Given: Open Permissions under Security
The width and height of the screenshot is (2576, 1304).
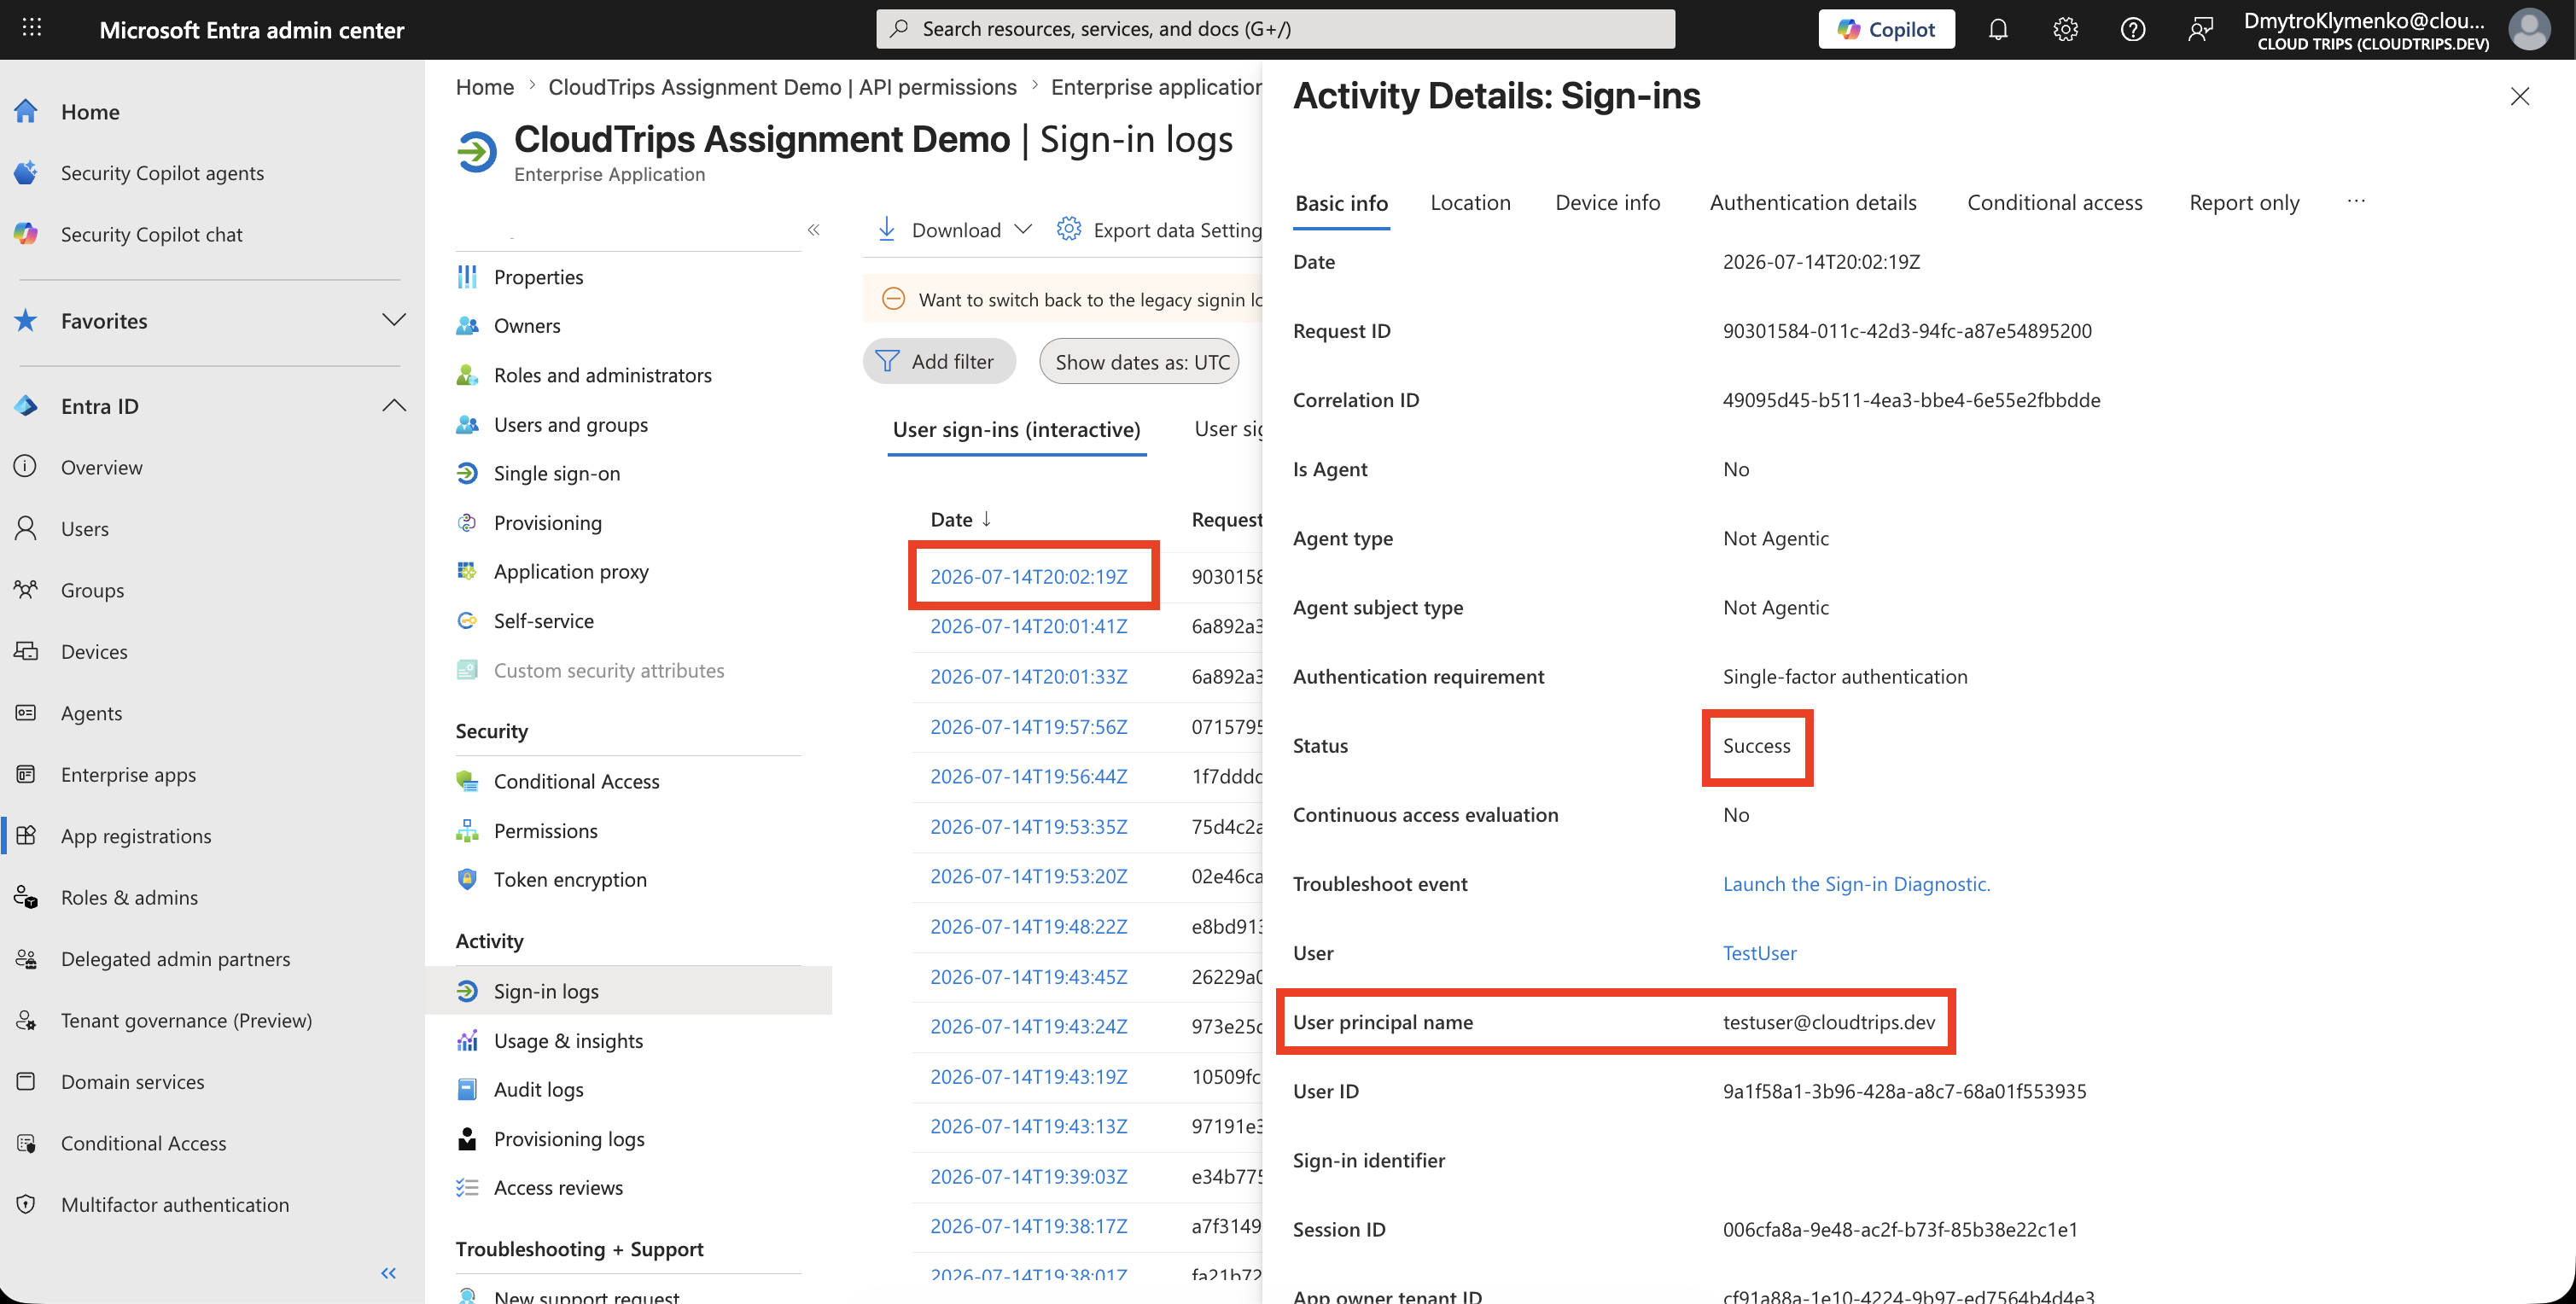Looking at the screenshot, I should [546, 830].
